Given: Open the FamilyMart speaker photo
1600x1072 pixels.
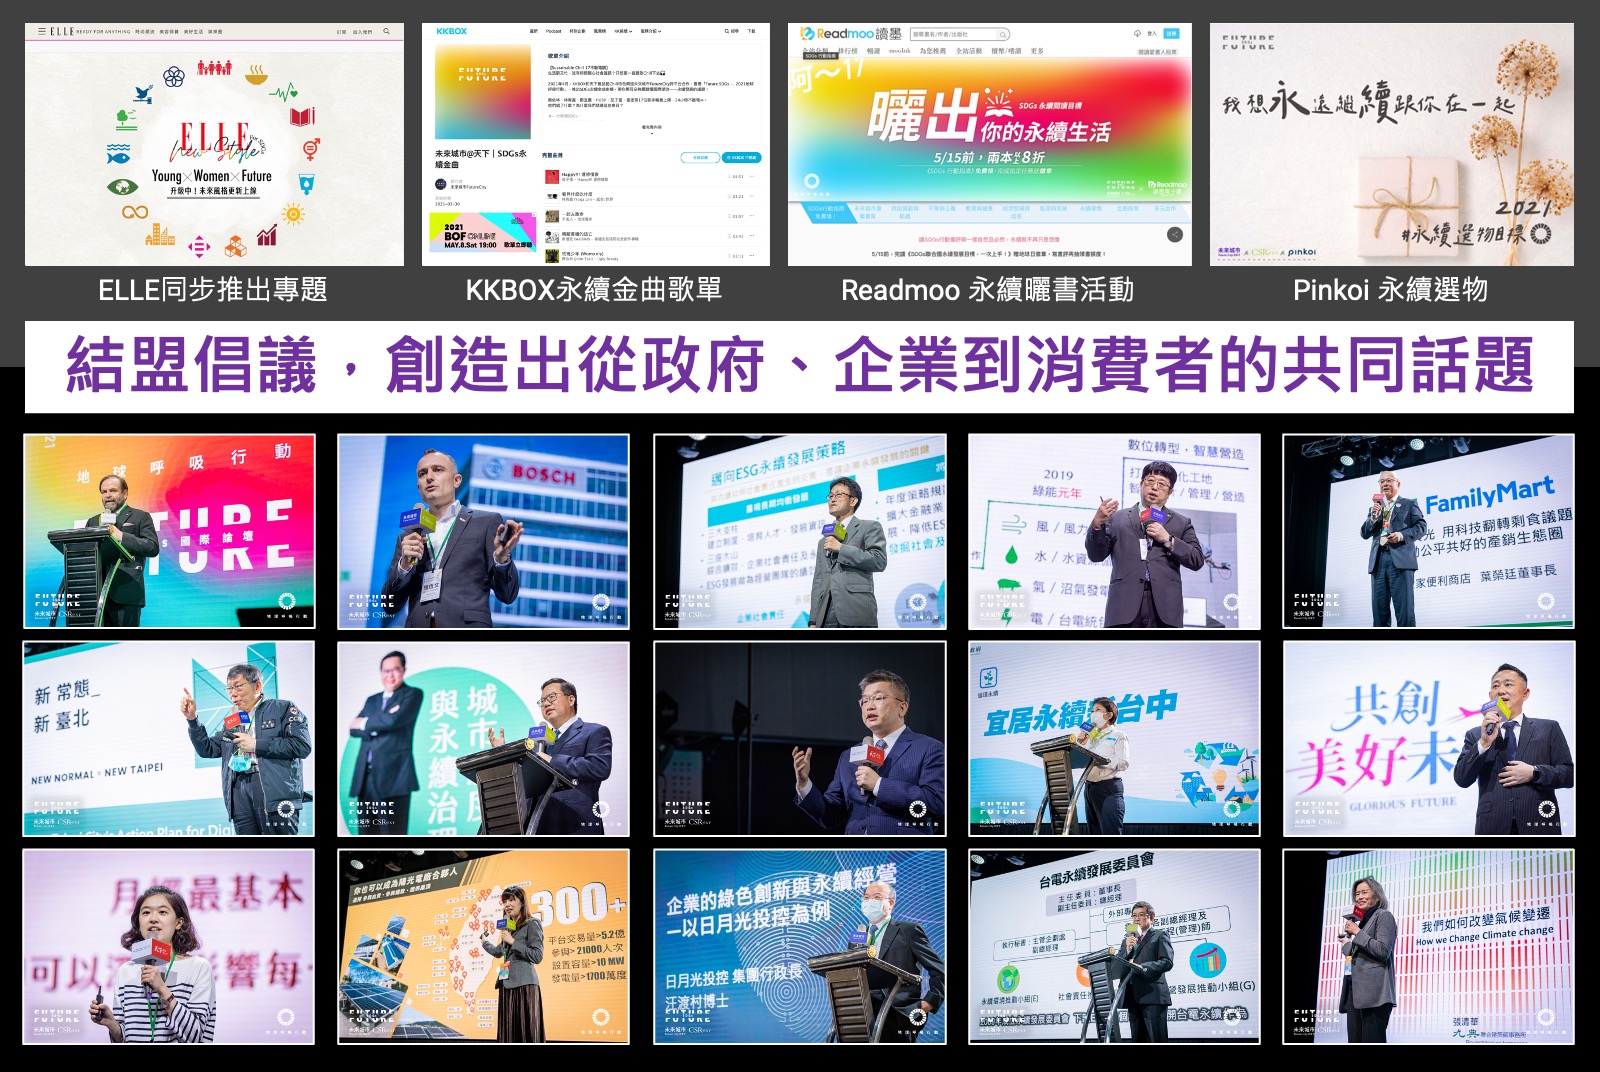Looking at the screenshot, I should click(1429, 531).
